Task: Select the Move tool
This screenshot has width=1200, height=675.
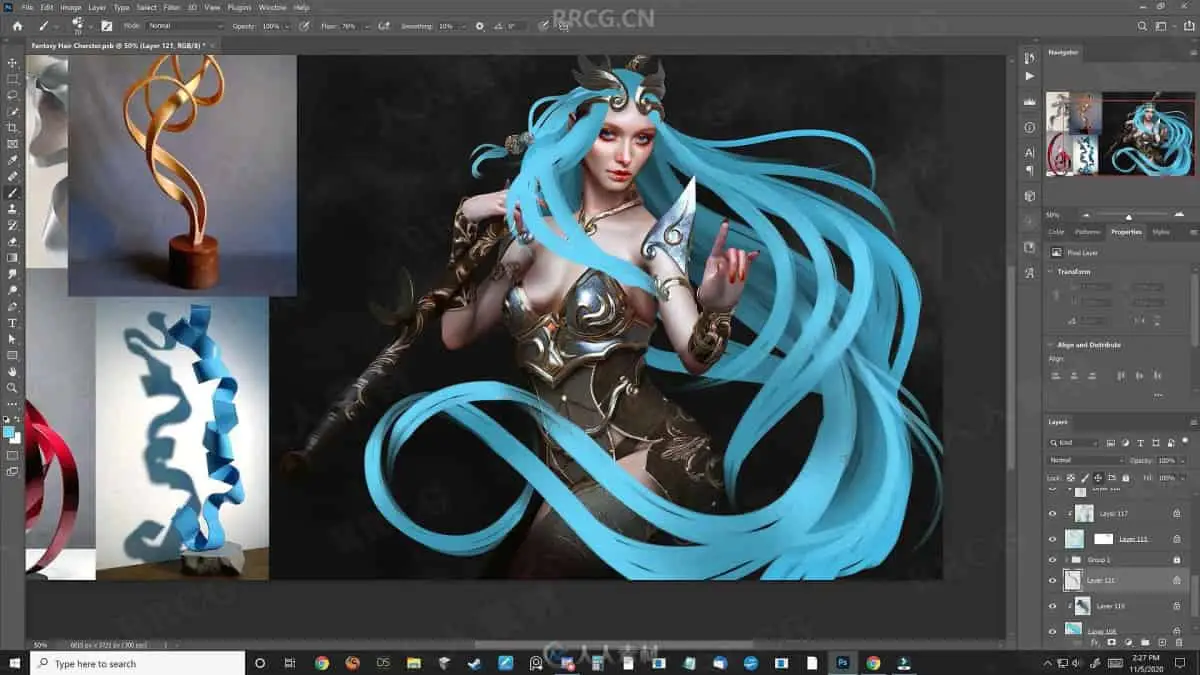Action: (13, 63)
